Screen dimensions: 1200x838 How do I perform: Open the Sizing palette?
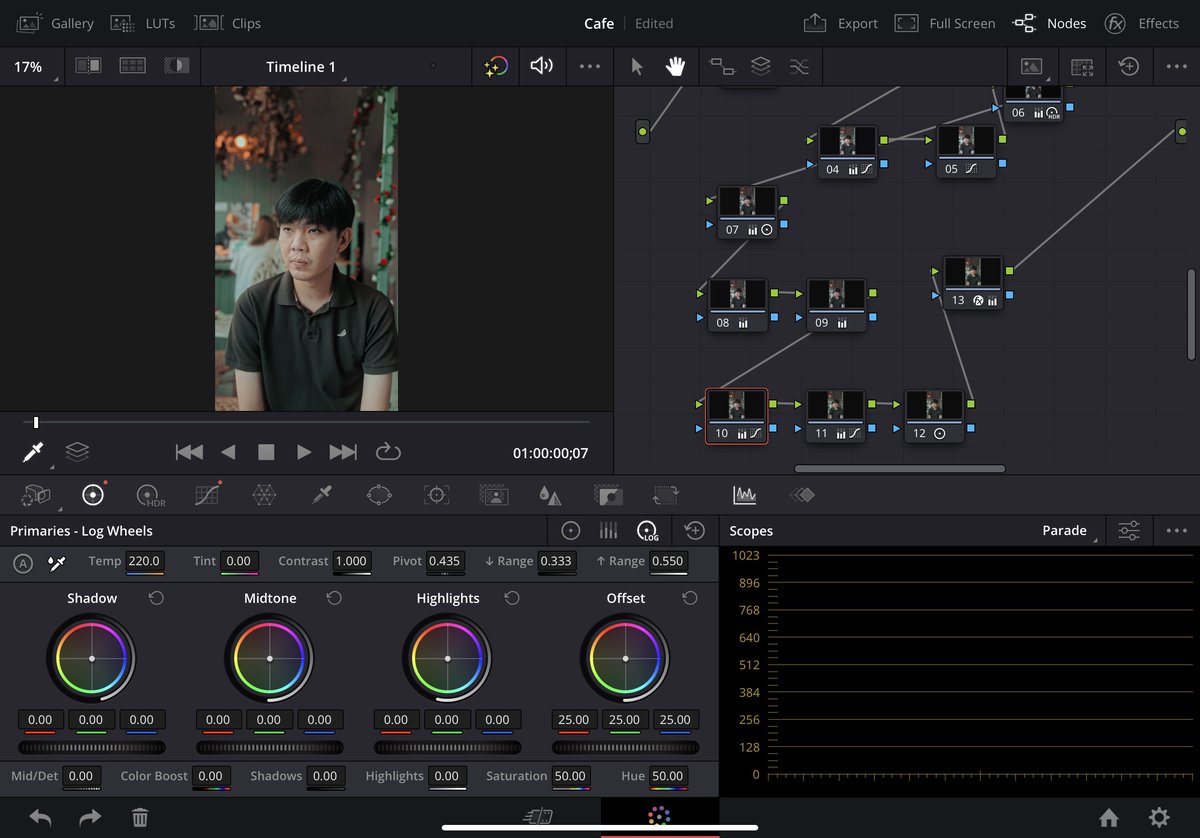point(665,494)
